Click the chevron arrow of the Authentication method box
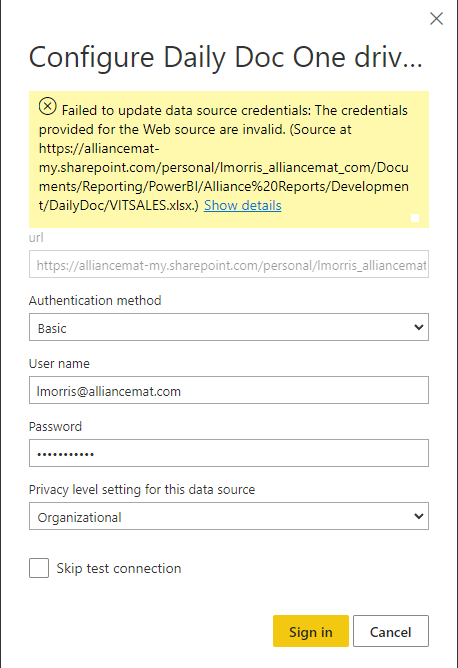Screen dimensions: 458x668 pyautogui.click(x=418, y=327)
